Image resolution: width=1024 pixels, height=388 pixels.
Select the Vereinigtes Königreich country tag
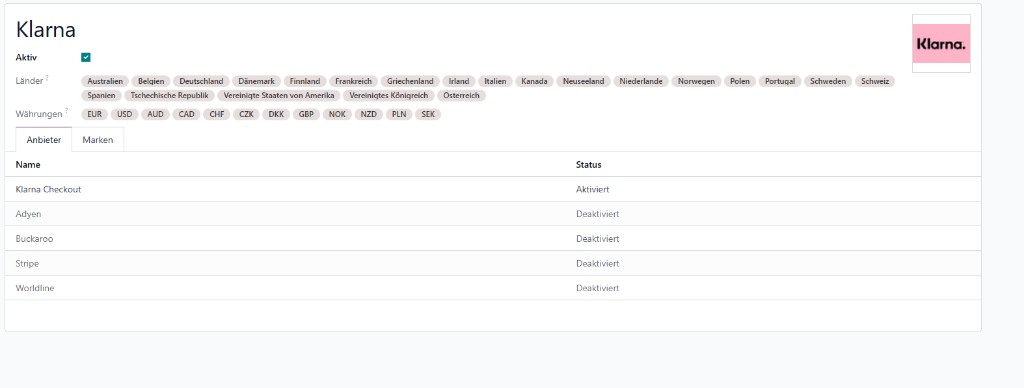point(389,95)
